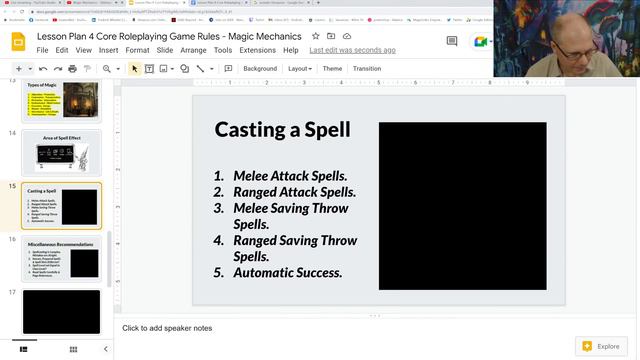Image resolution: width=640 pixels, height=360 pixels.
Task: Switch to grid view
Action: [73, 349]
